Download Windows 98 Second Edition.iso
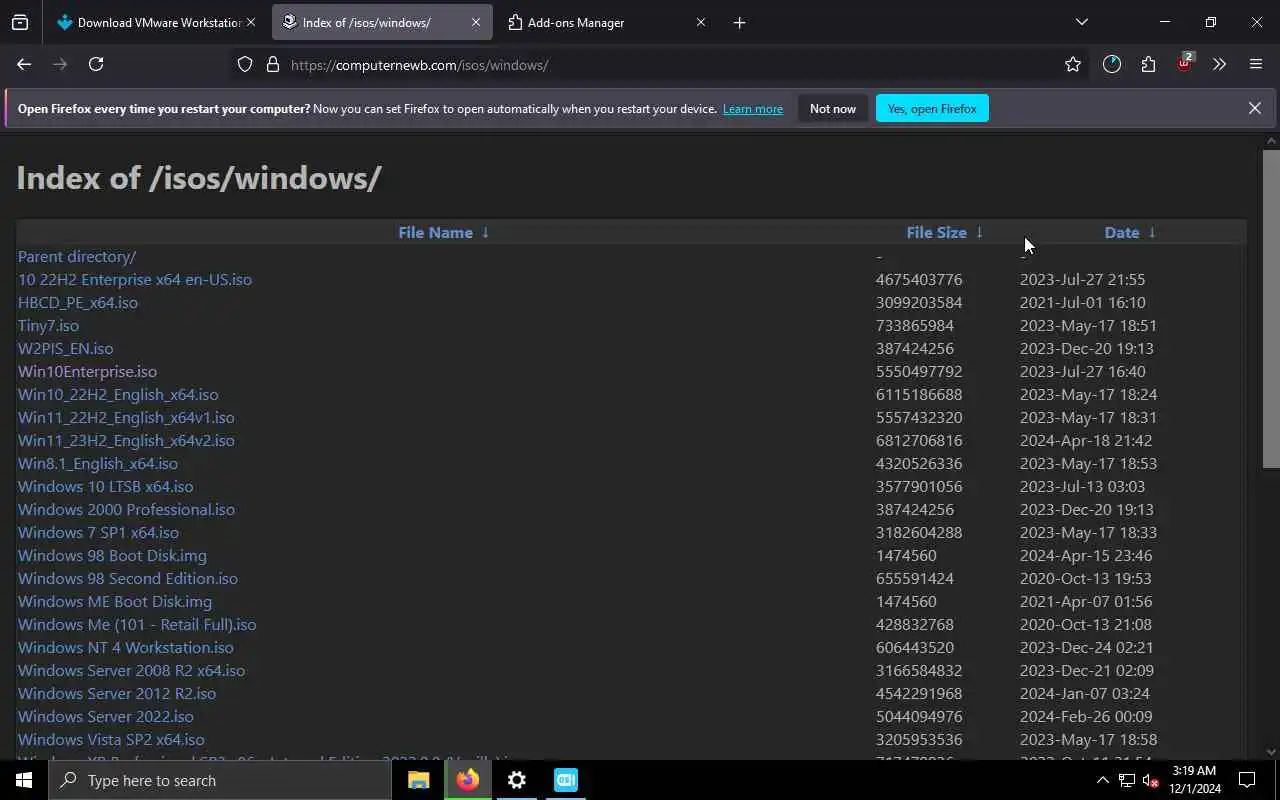This screenshot has width=1280, height=800. pos(128,578)
